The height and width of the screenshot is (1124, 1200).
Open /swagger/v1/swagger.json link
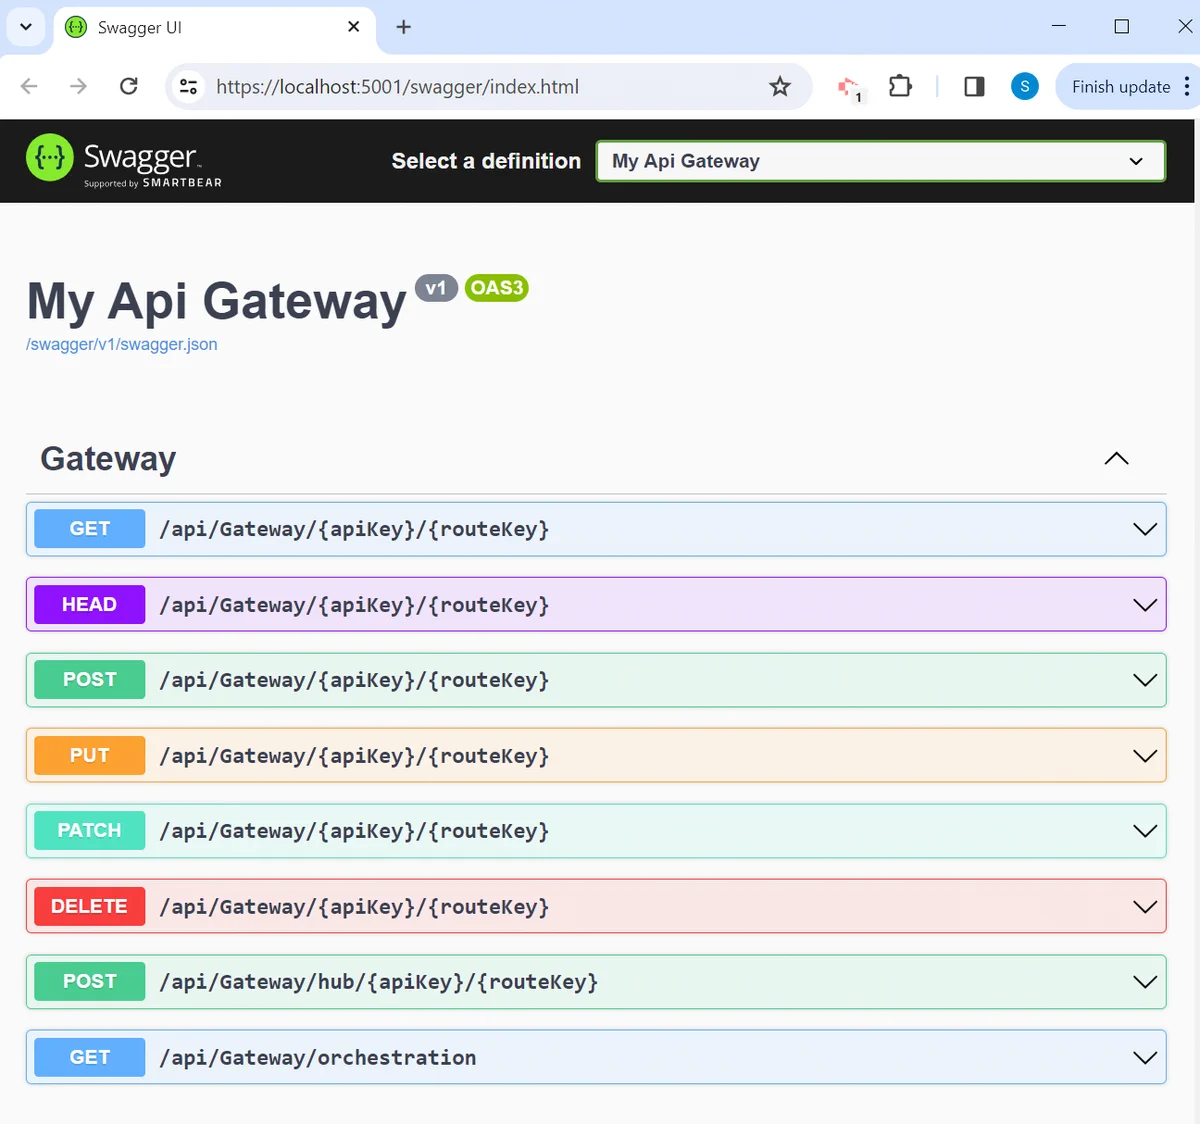click(x=122, y=344)
